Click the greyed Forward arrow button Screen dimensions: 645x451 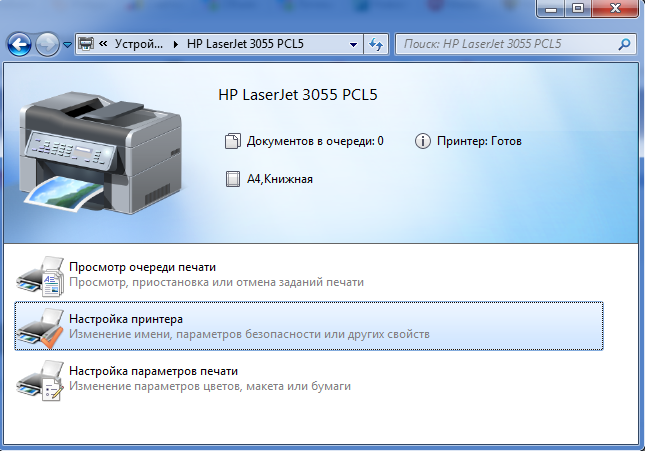tap(47, 44)
